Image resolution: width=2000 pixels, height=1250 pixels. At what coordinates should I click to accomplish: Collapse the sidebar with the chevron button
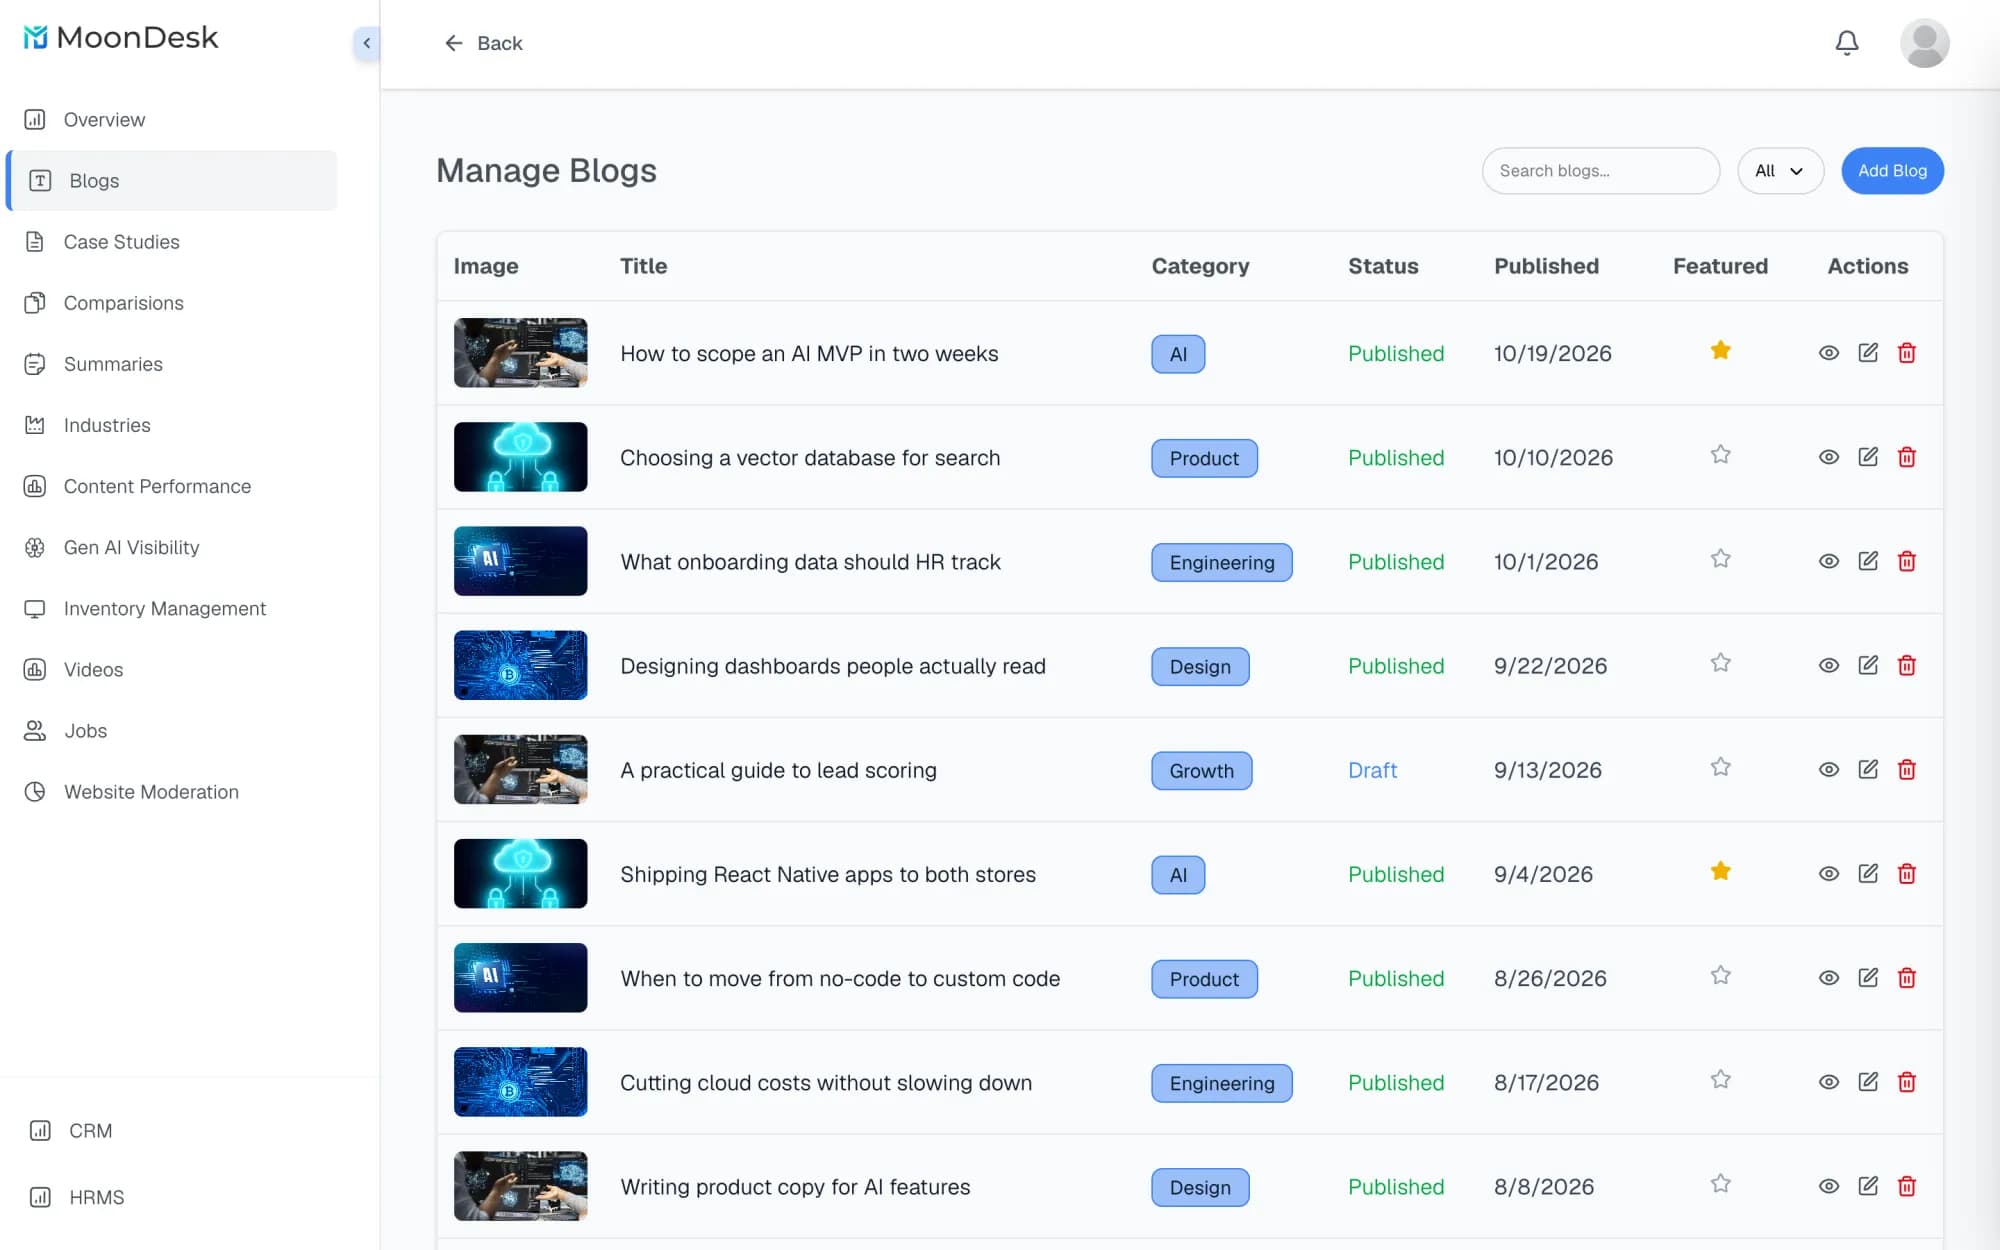367,43
